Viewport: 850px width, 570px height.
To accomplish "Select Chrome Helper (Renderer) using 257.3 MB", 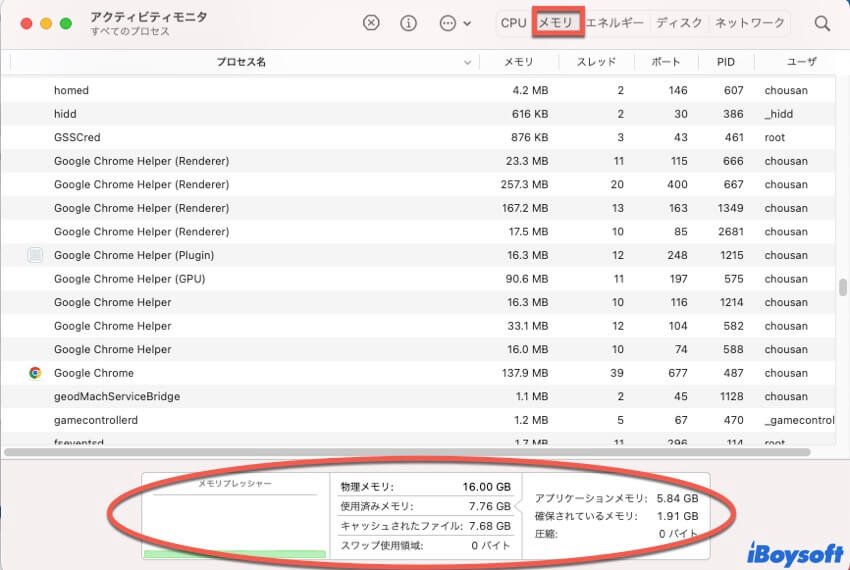I will (418, 184).
